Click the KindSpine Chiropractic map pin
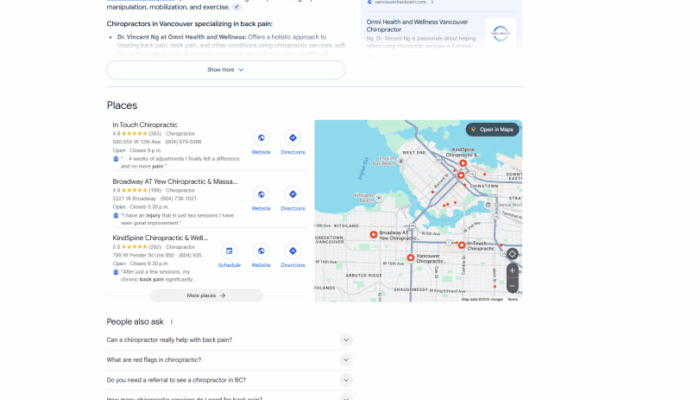This screenshot has height=400, width=700. pyautogui.click(x=463, y=163)
